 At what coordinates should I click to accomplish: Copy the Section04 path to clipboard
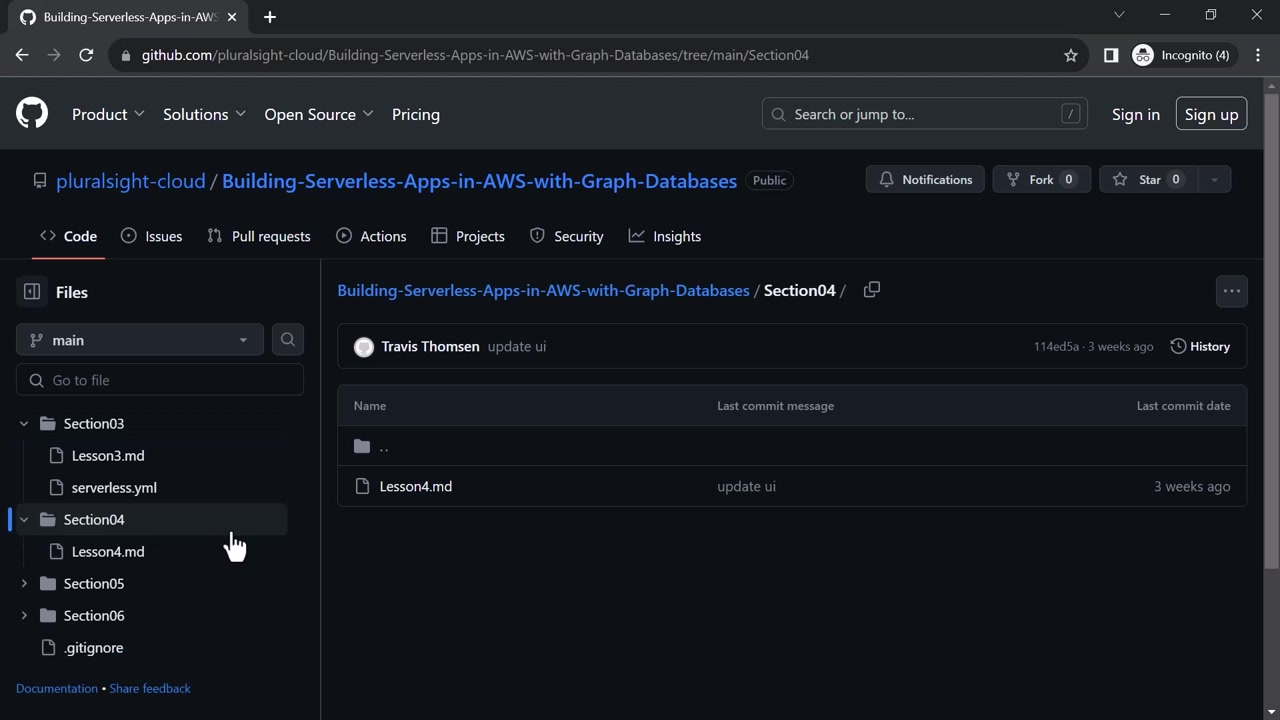pyautogui.click(x=872, y=290)
